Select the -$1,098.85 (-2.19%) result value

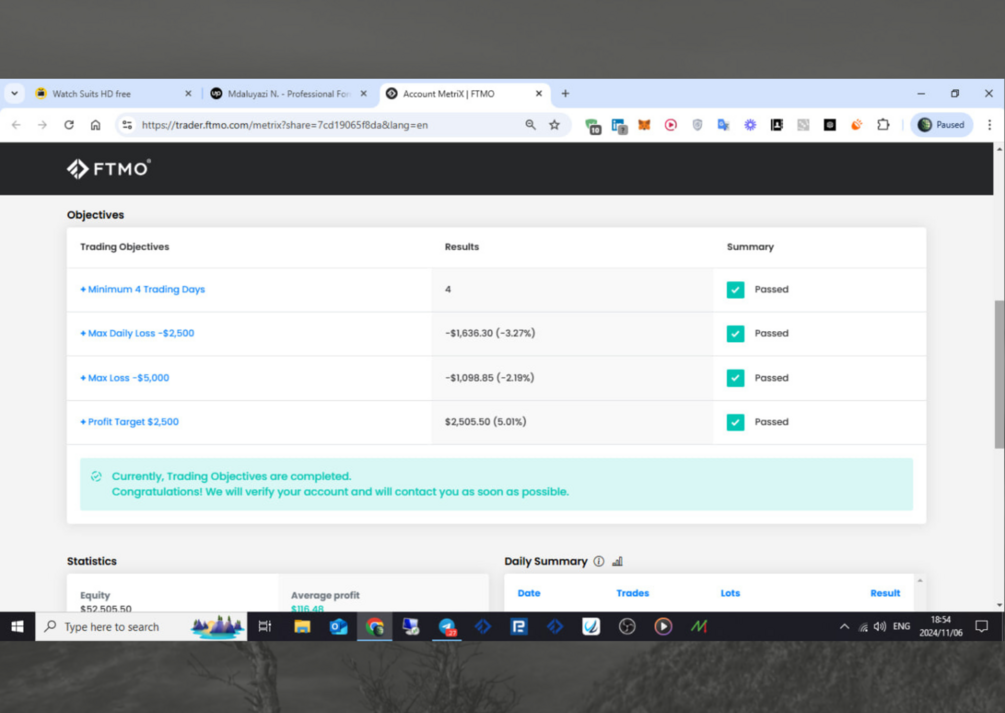point(490,378)
